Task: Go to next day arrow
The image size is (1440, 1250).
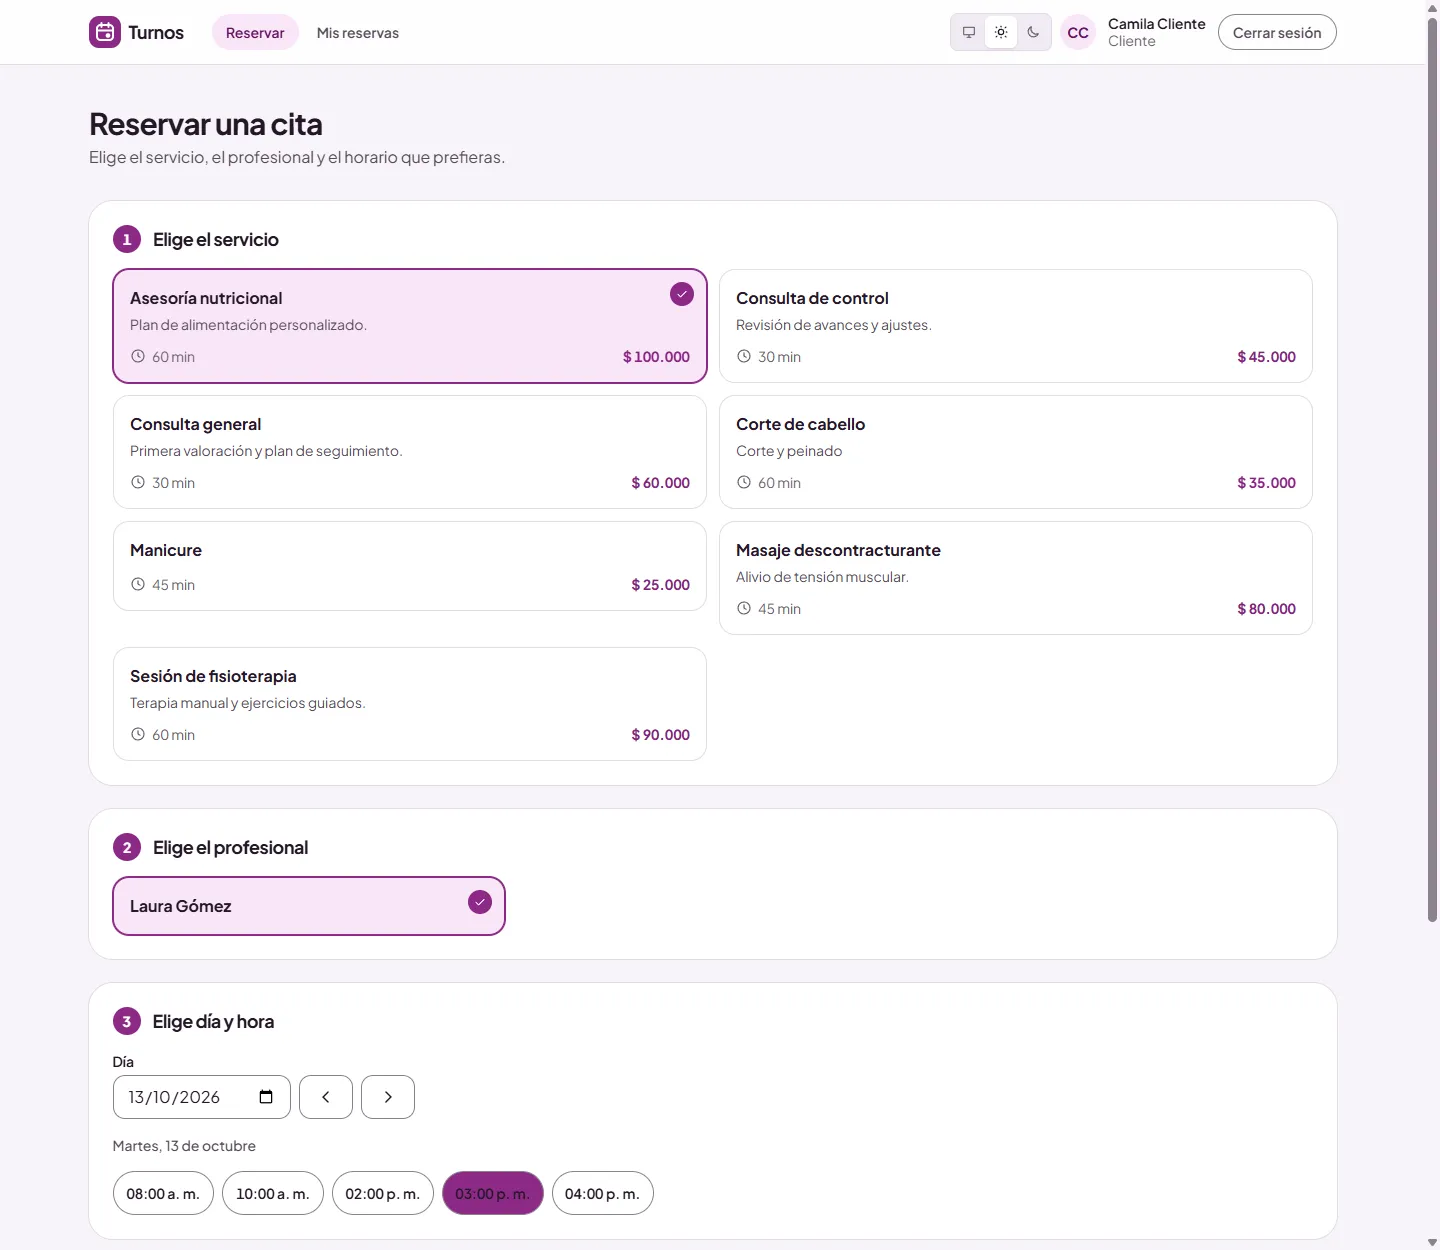Action: [x=388, y=1097]
